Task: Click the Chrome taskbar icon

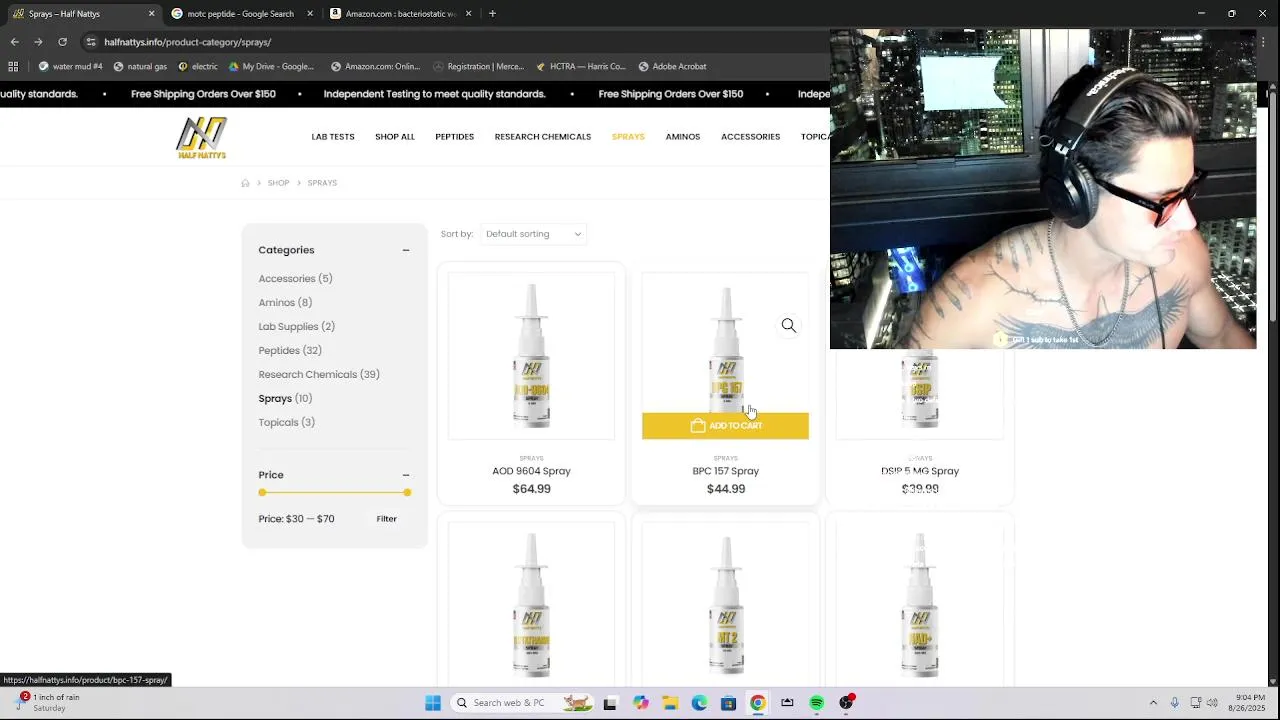Action: click(x=758, y=703)
